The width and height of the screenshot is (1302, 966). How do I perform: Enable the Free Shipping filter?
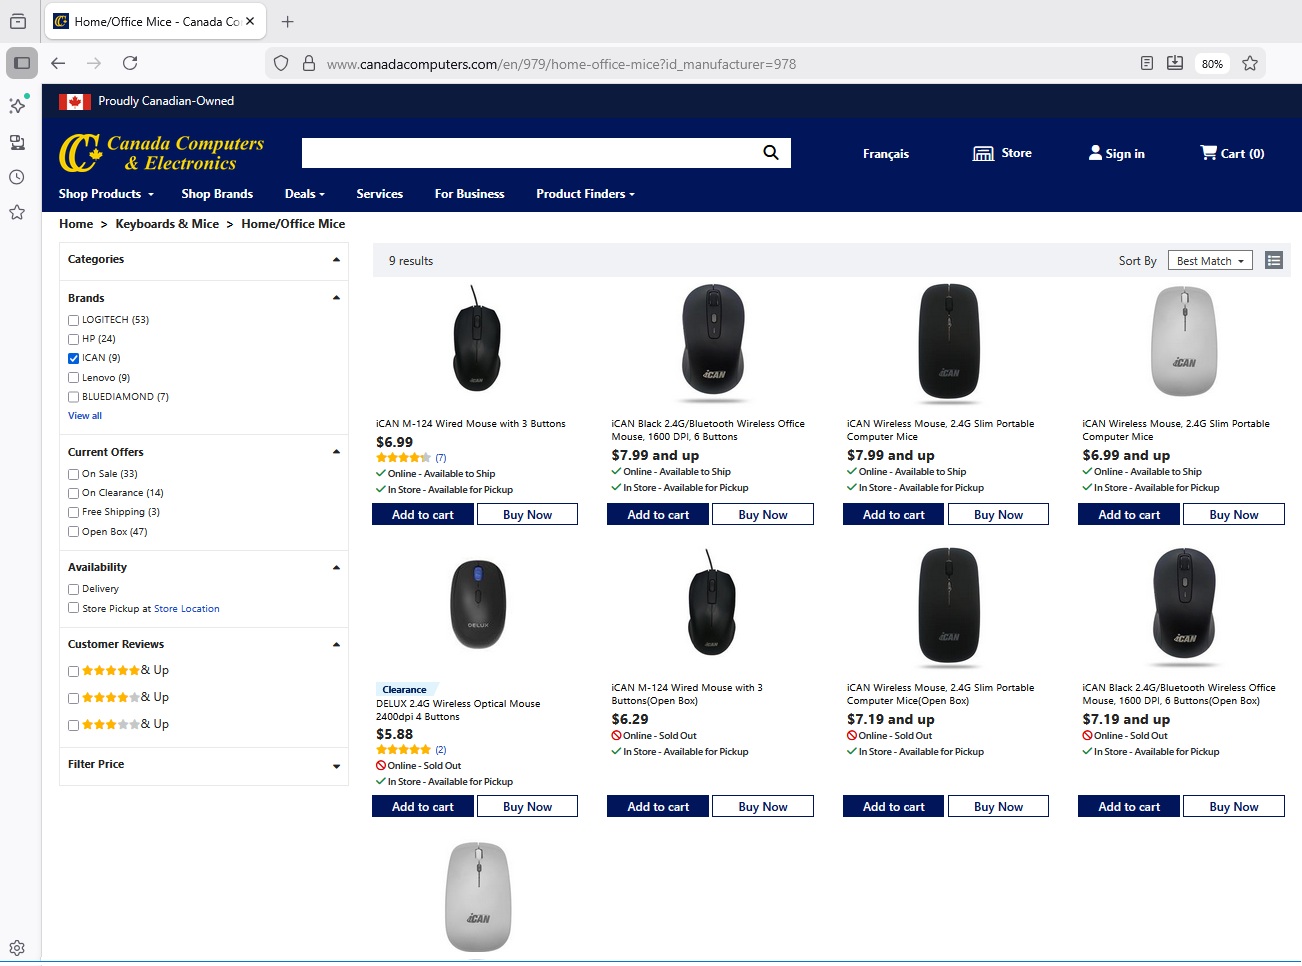(73, 512)
